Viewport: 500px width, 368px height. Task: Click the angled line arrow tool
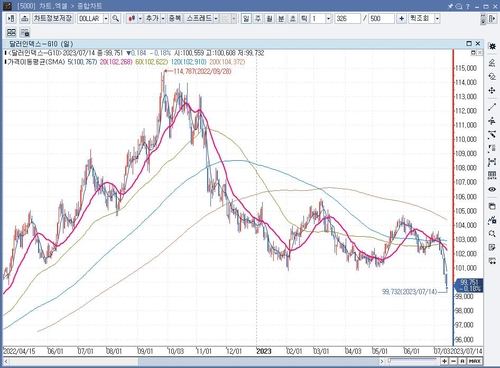pos(492,135)
